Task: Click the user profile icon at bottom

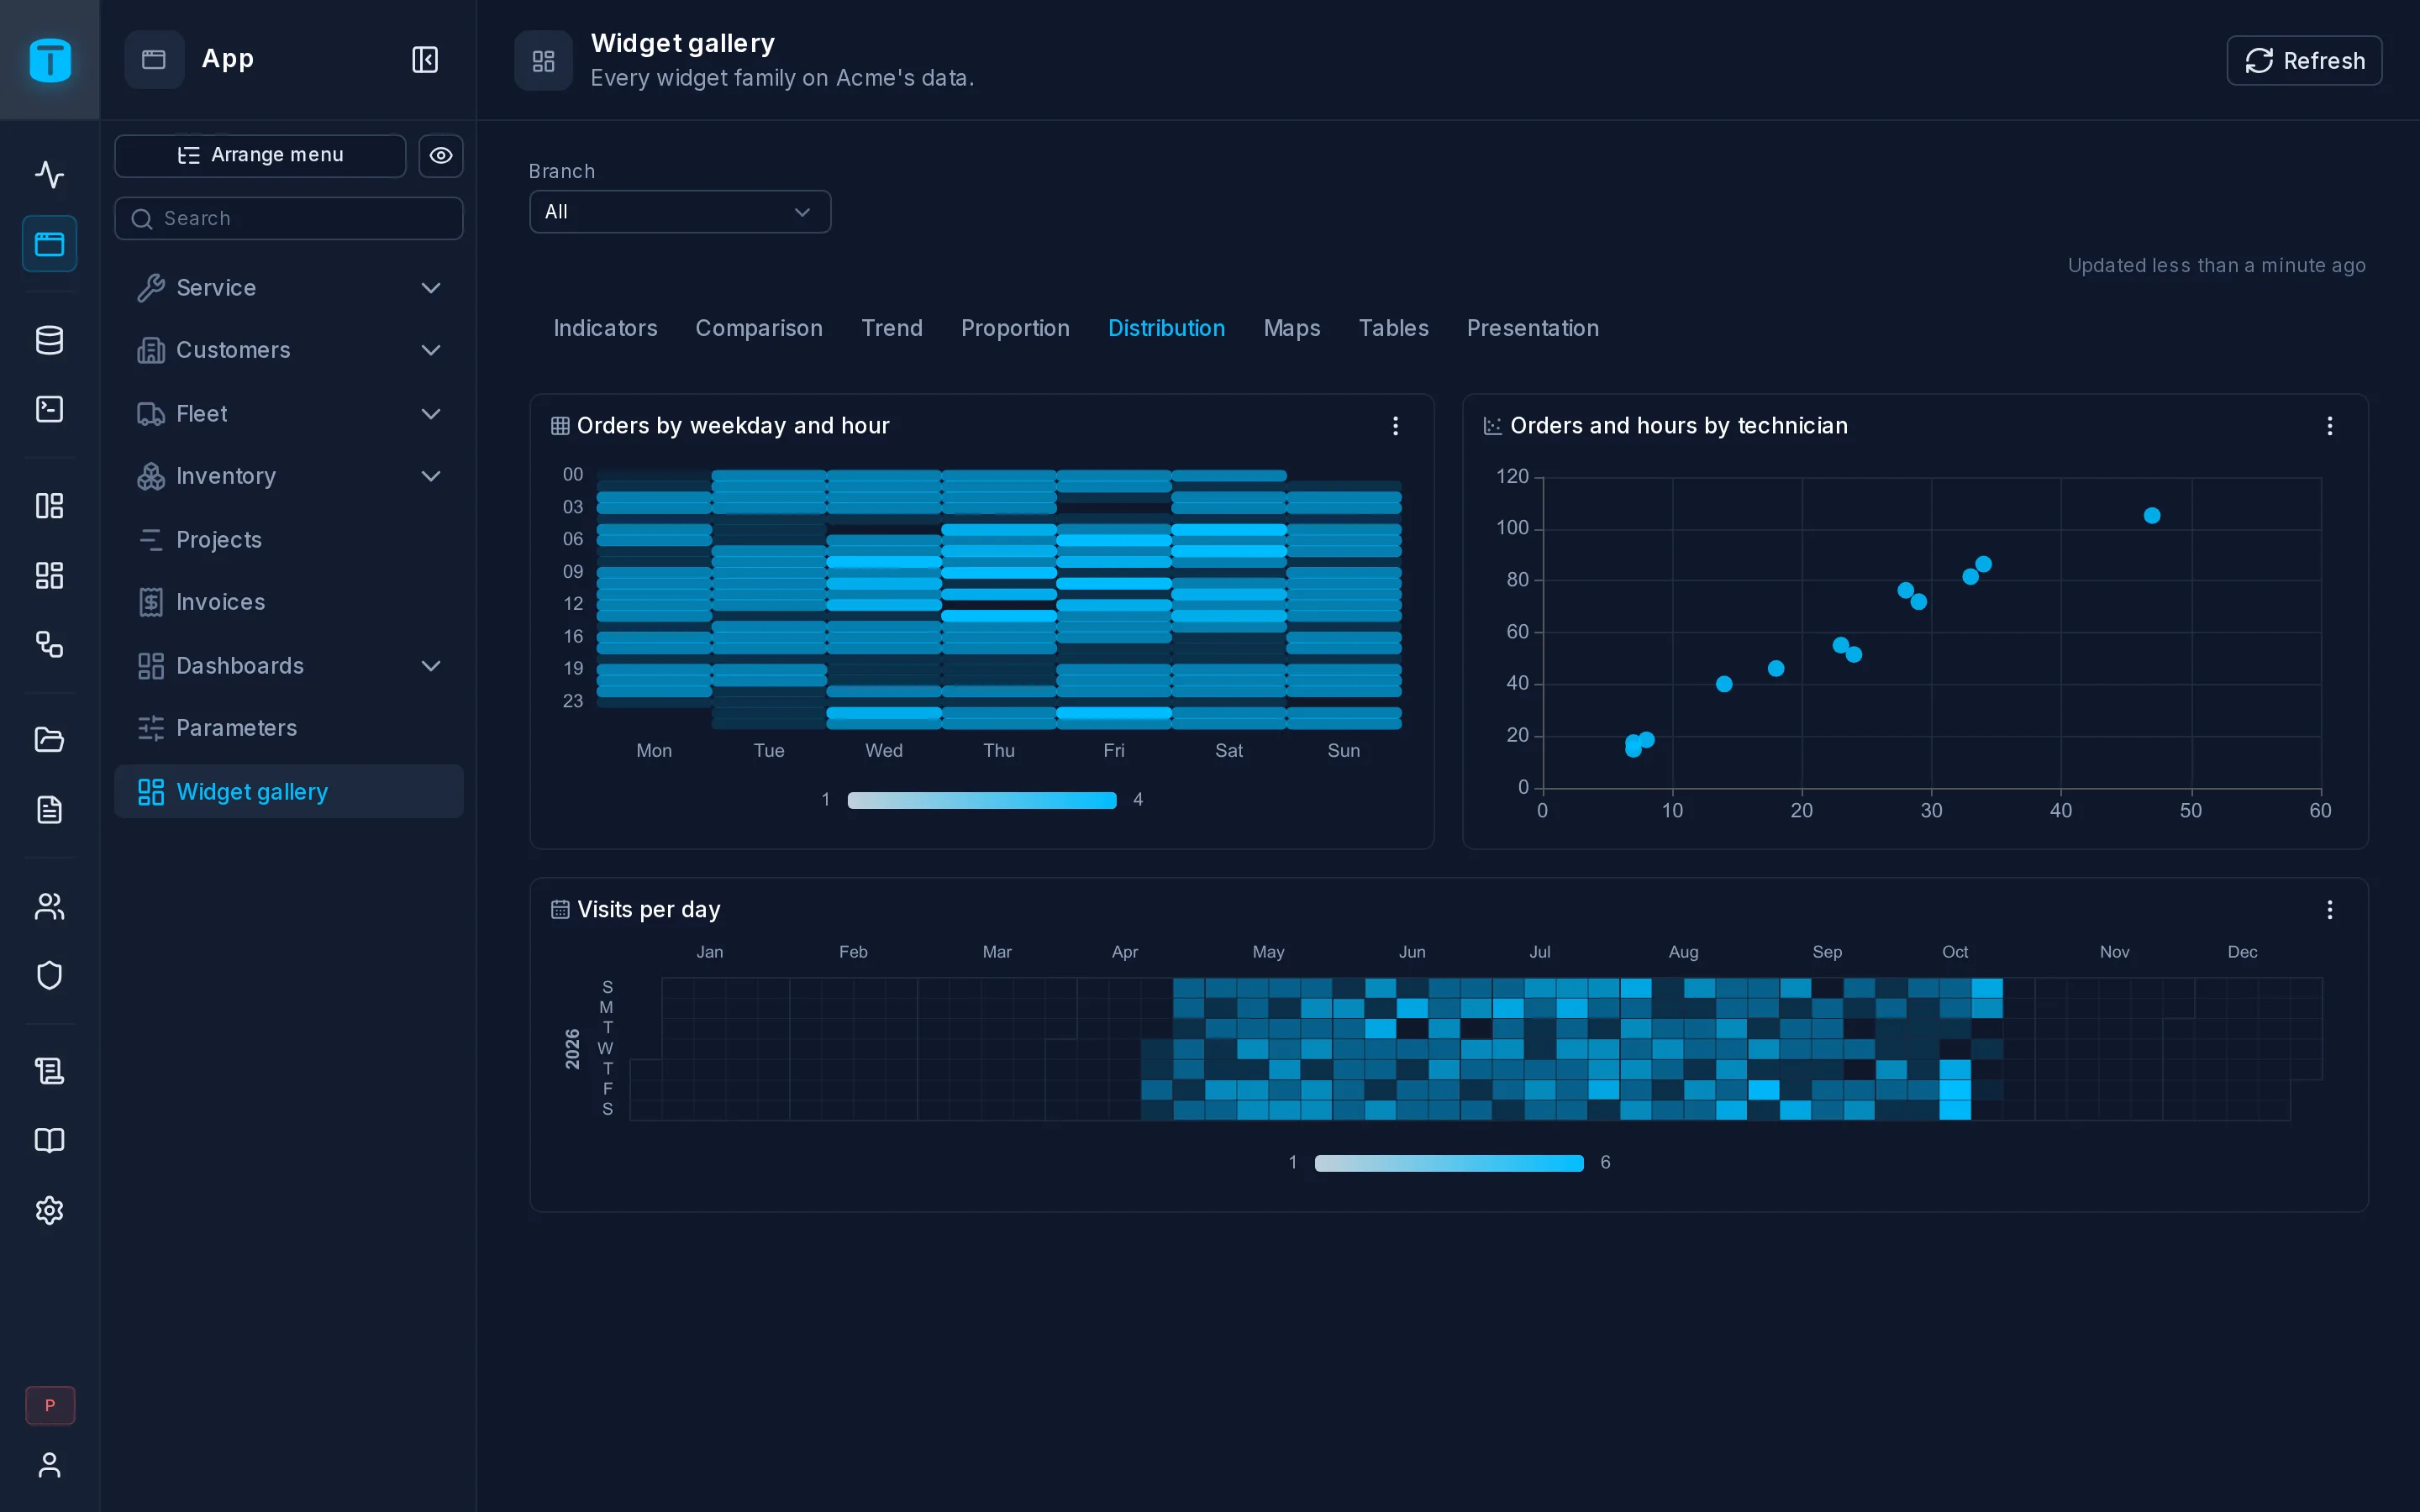Action: point(49,1465)
